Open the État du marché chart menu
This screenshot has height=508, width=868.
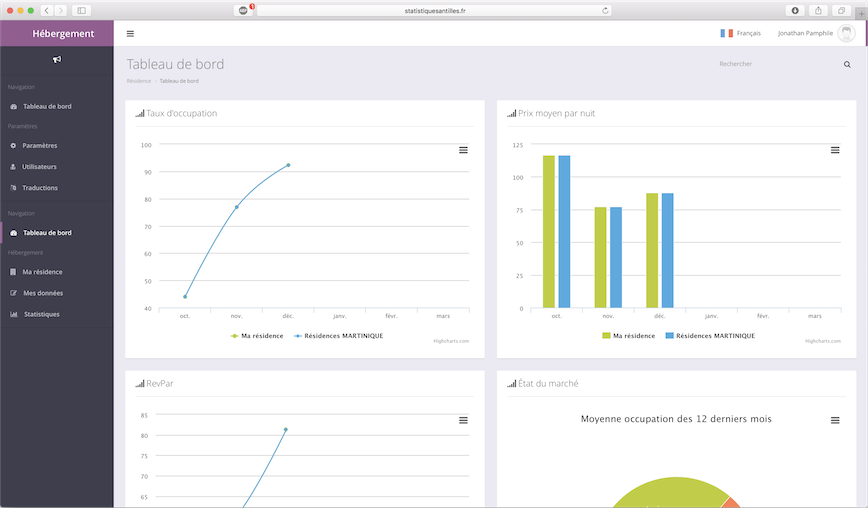point(835,421)
